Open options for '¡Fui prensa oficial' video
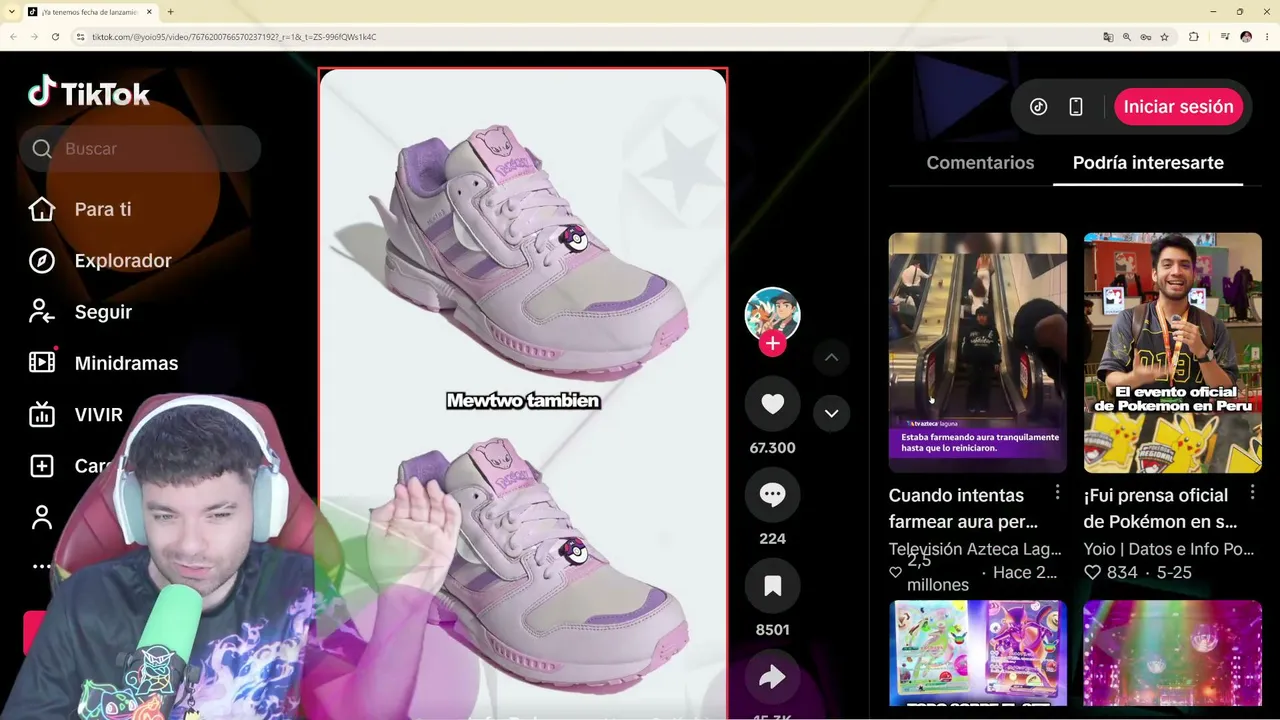 pos(1252,493)
